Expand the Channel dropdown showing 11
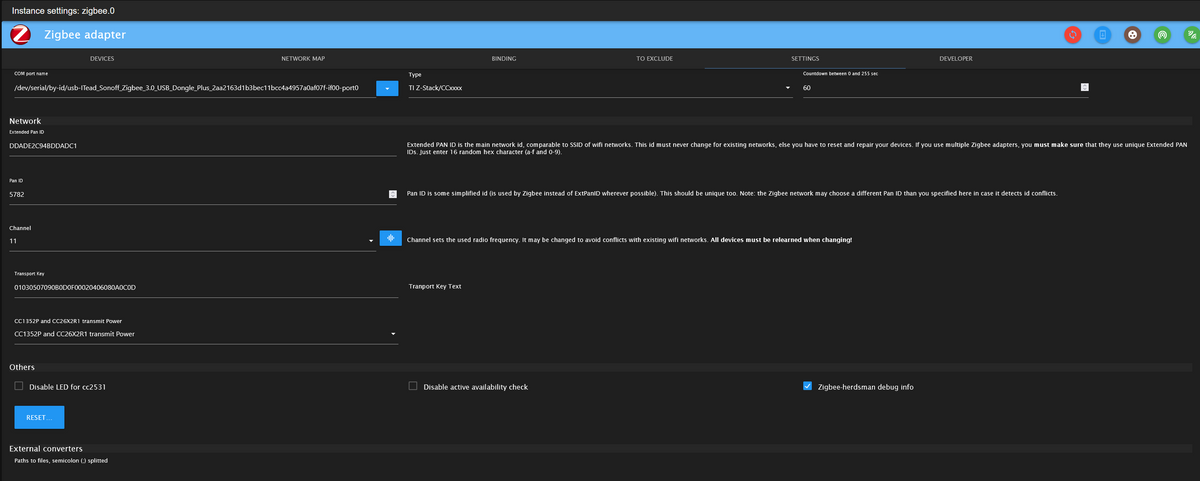1200x481 pixels. coord(192,241)
